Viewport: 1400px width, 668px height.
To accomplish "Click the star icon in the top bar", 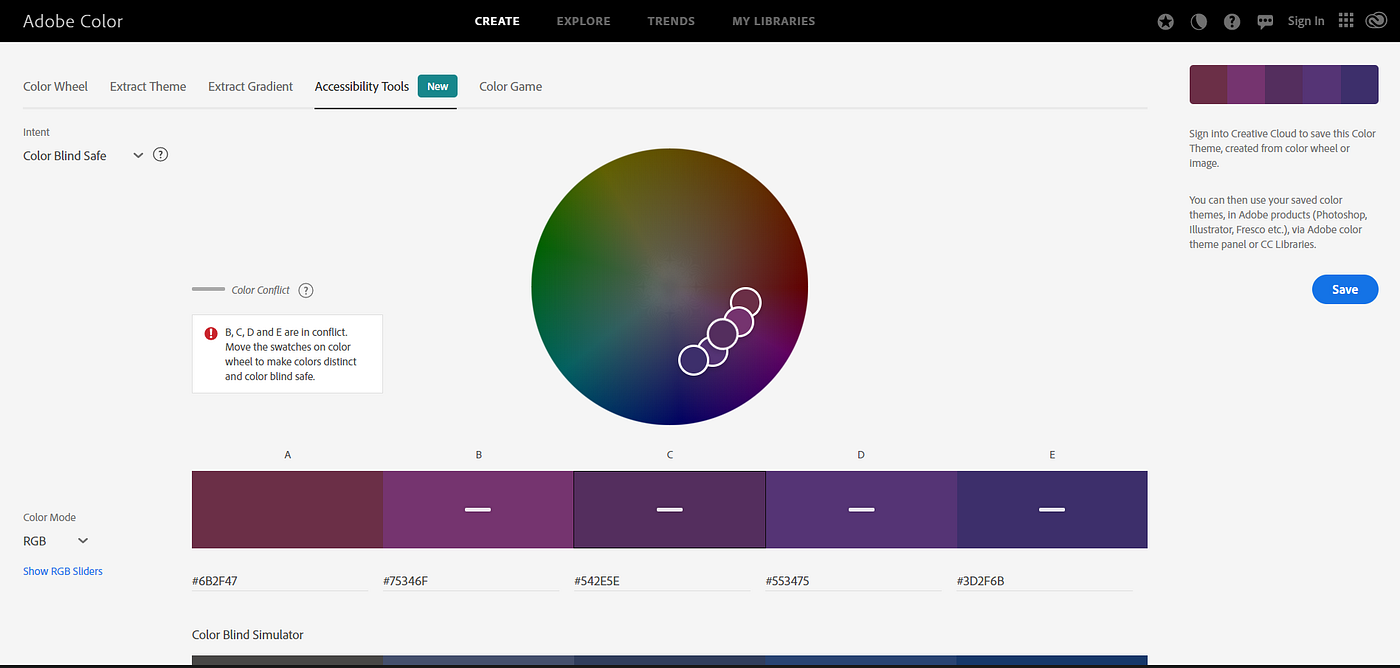I will (1165, 20).
